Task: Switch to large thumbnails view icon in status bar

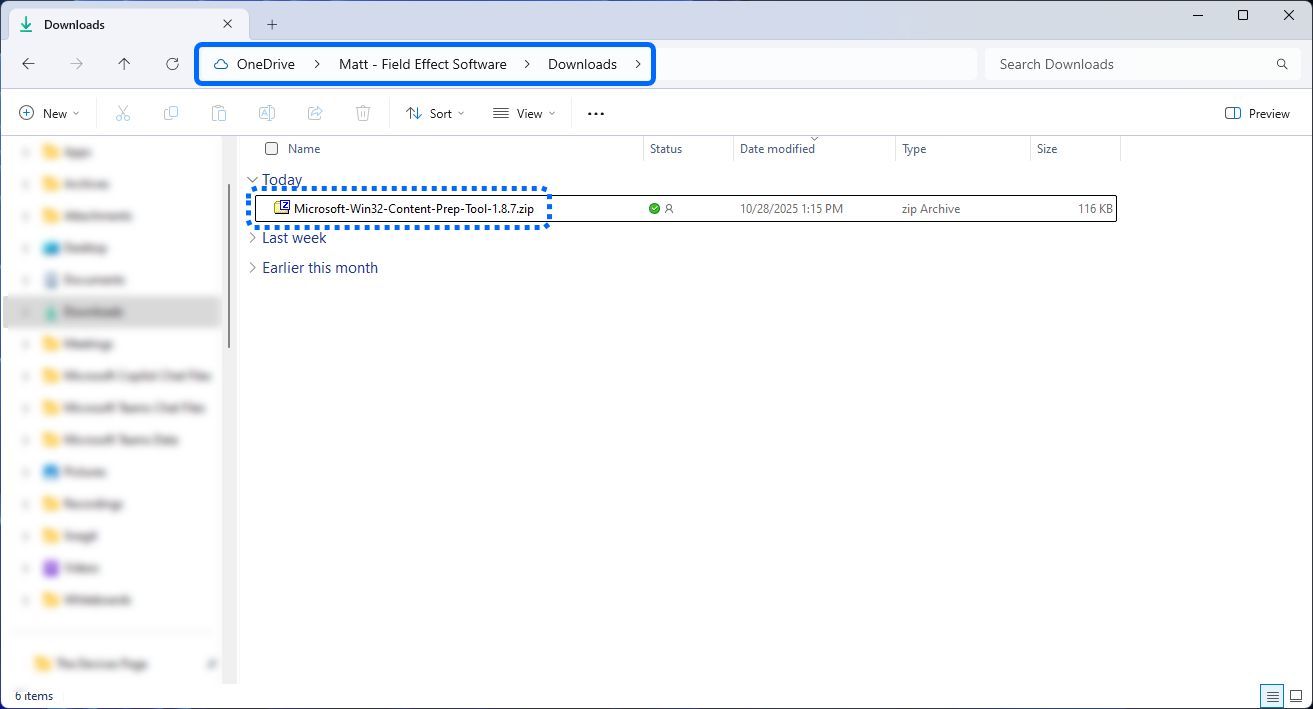Action: pyautogui.click(x=1296, y=696)
